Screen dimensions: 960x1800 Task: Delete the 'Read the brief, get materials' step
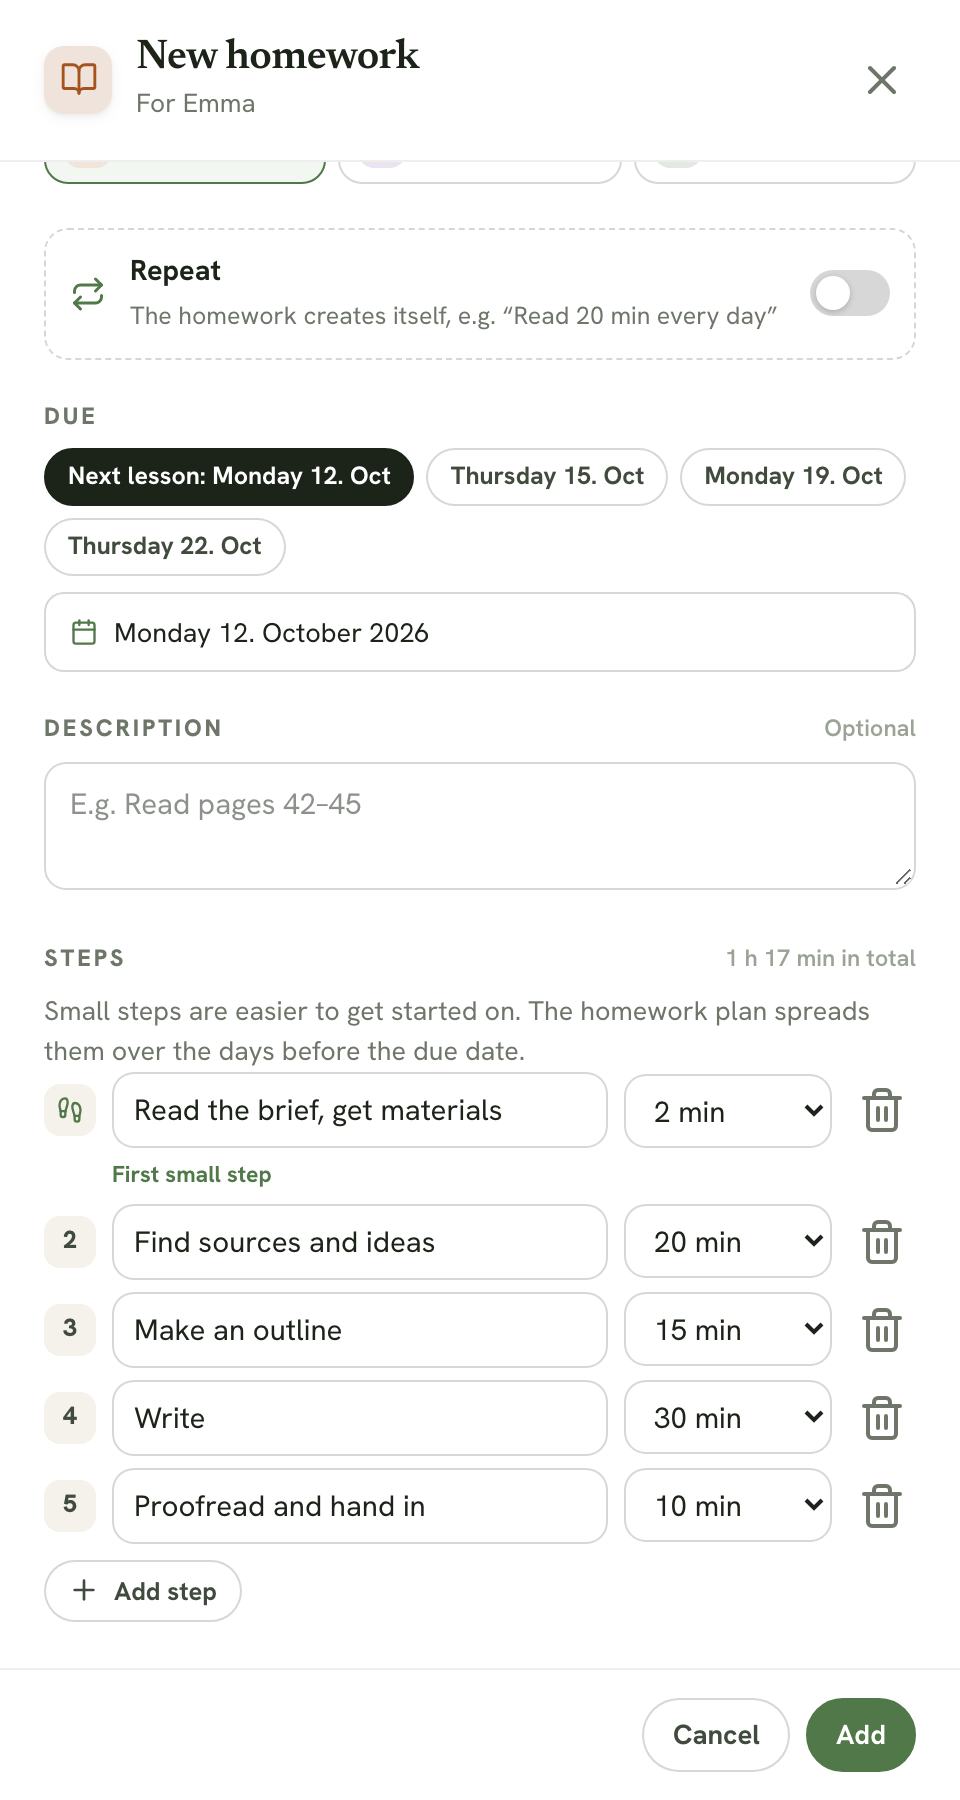click(x=882, y=1111)
